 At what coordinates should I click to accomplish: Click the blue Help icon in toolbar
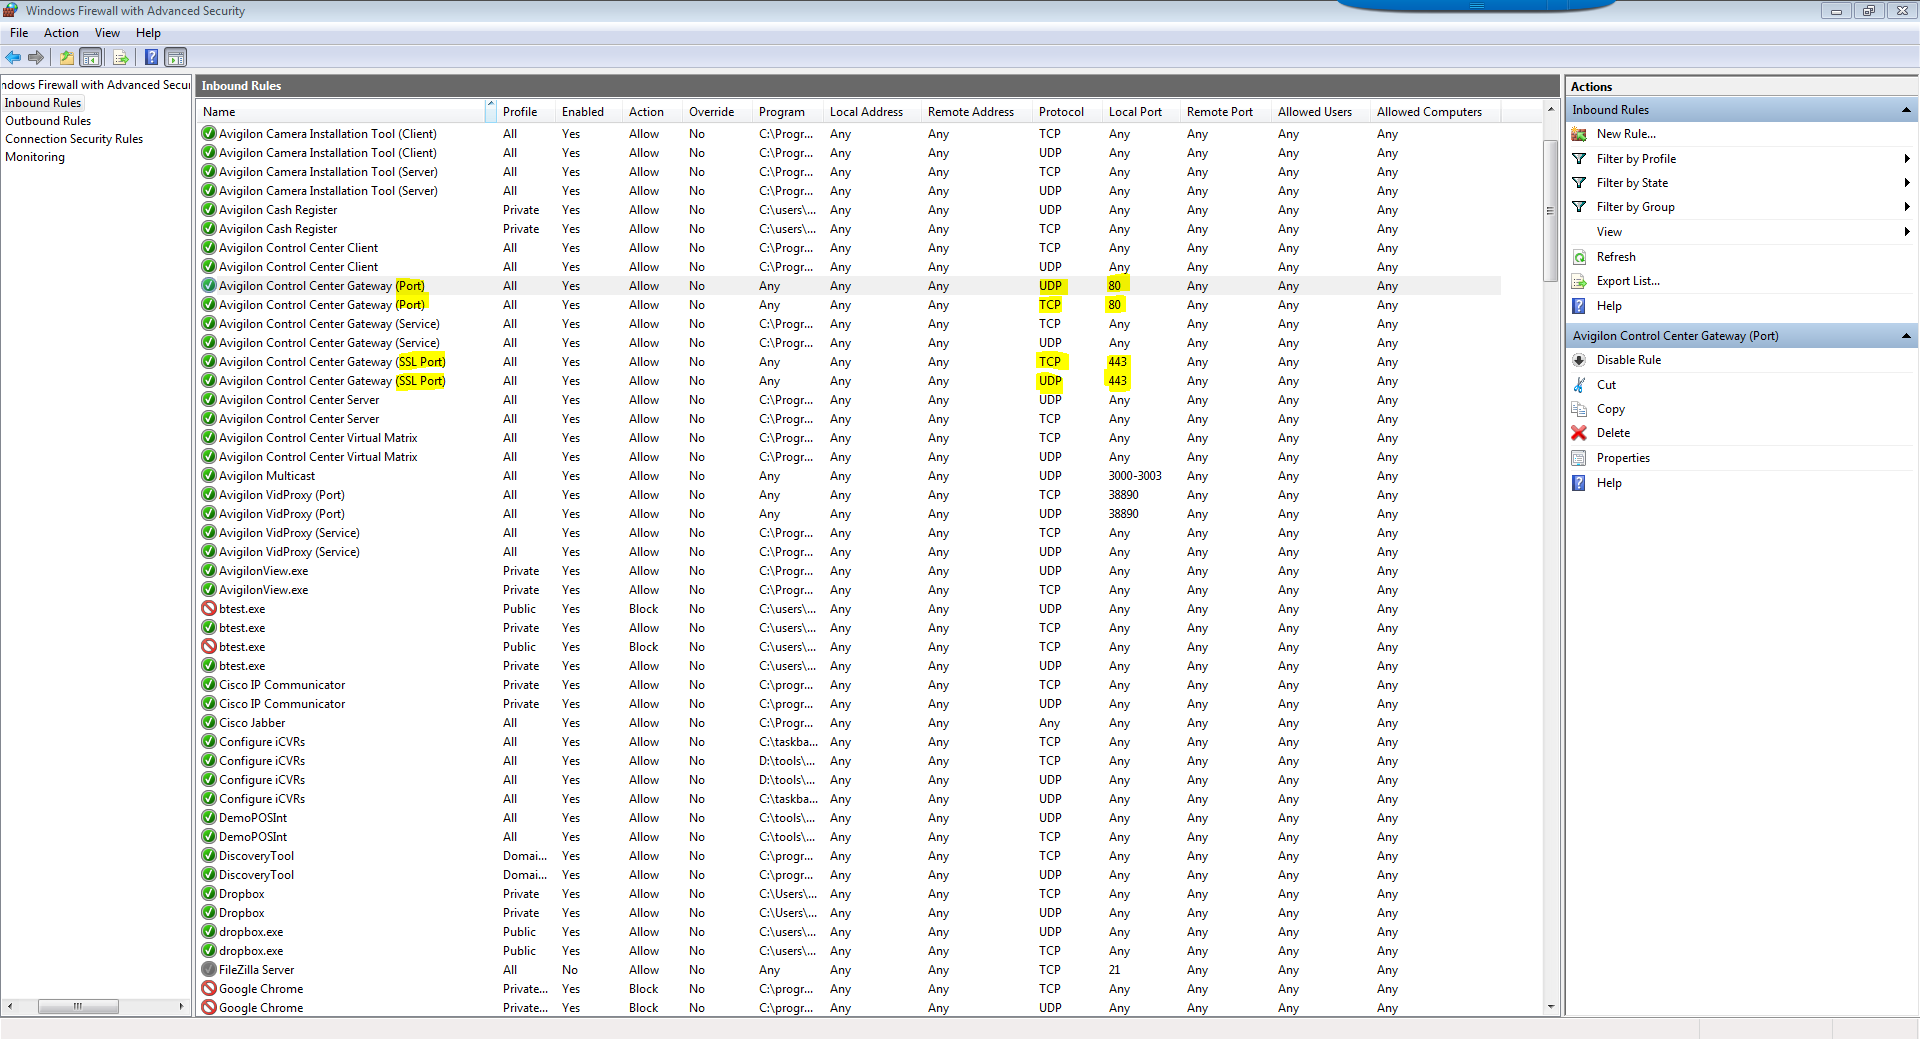tap(151, 58)
